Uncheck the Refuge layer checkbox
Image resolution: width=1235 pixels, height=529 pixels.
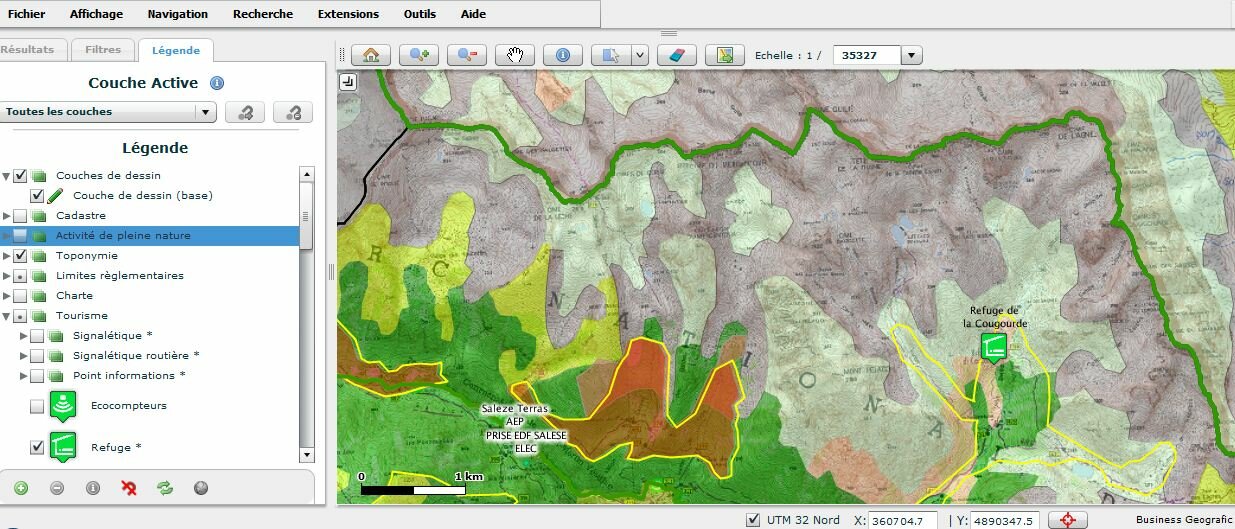tap(37, 447)
